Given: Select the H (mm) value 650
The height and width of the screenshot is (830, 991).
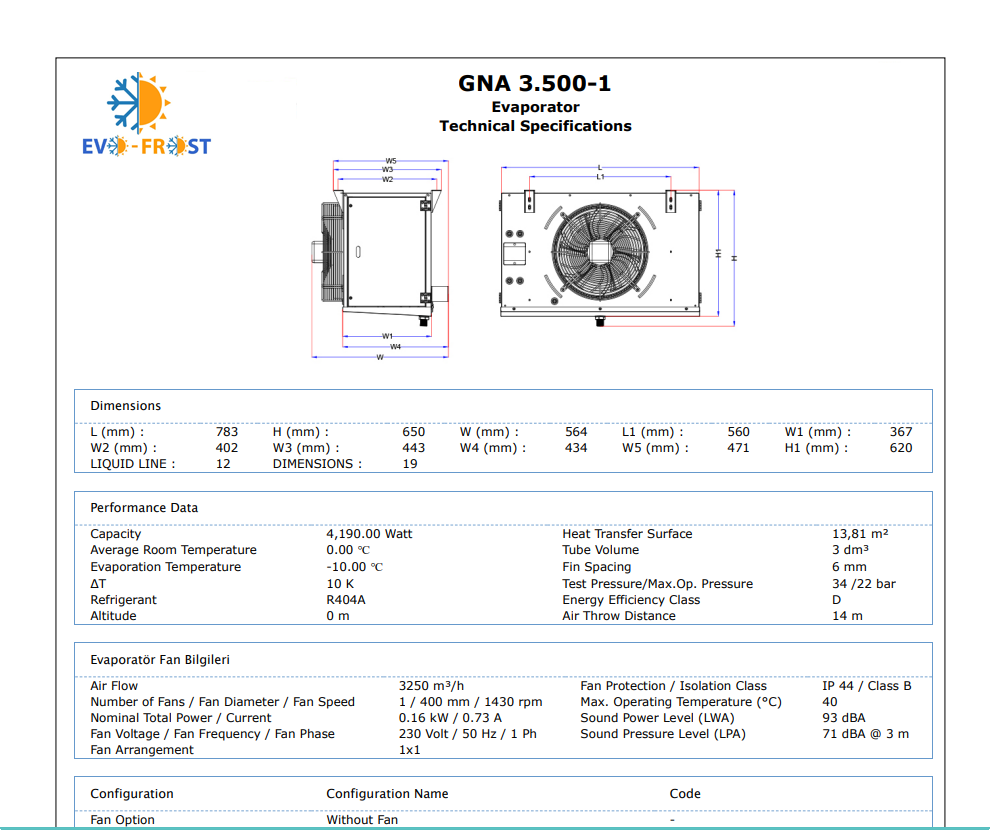Looking at the screenshot, I should click(413, 432).
